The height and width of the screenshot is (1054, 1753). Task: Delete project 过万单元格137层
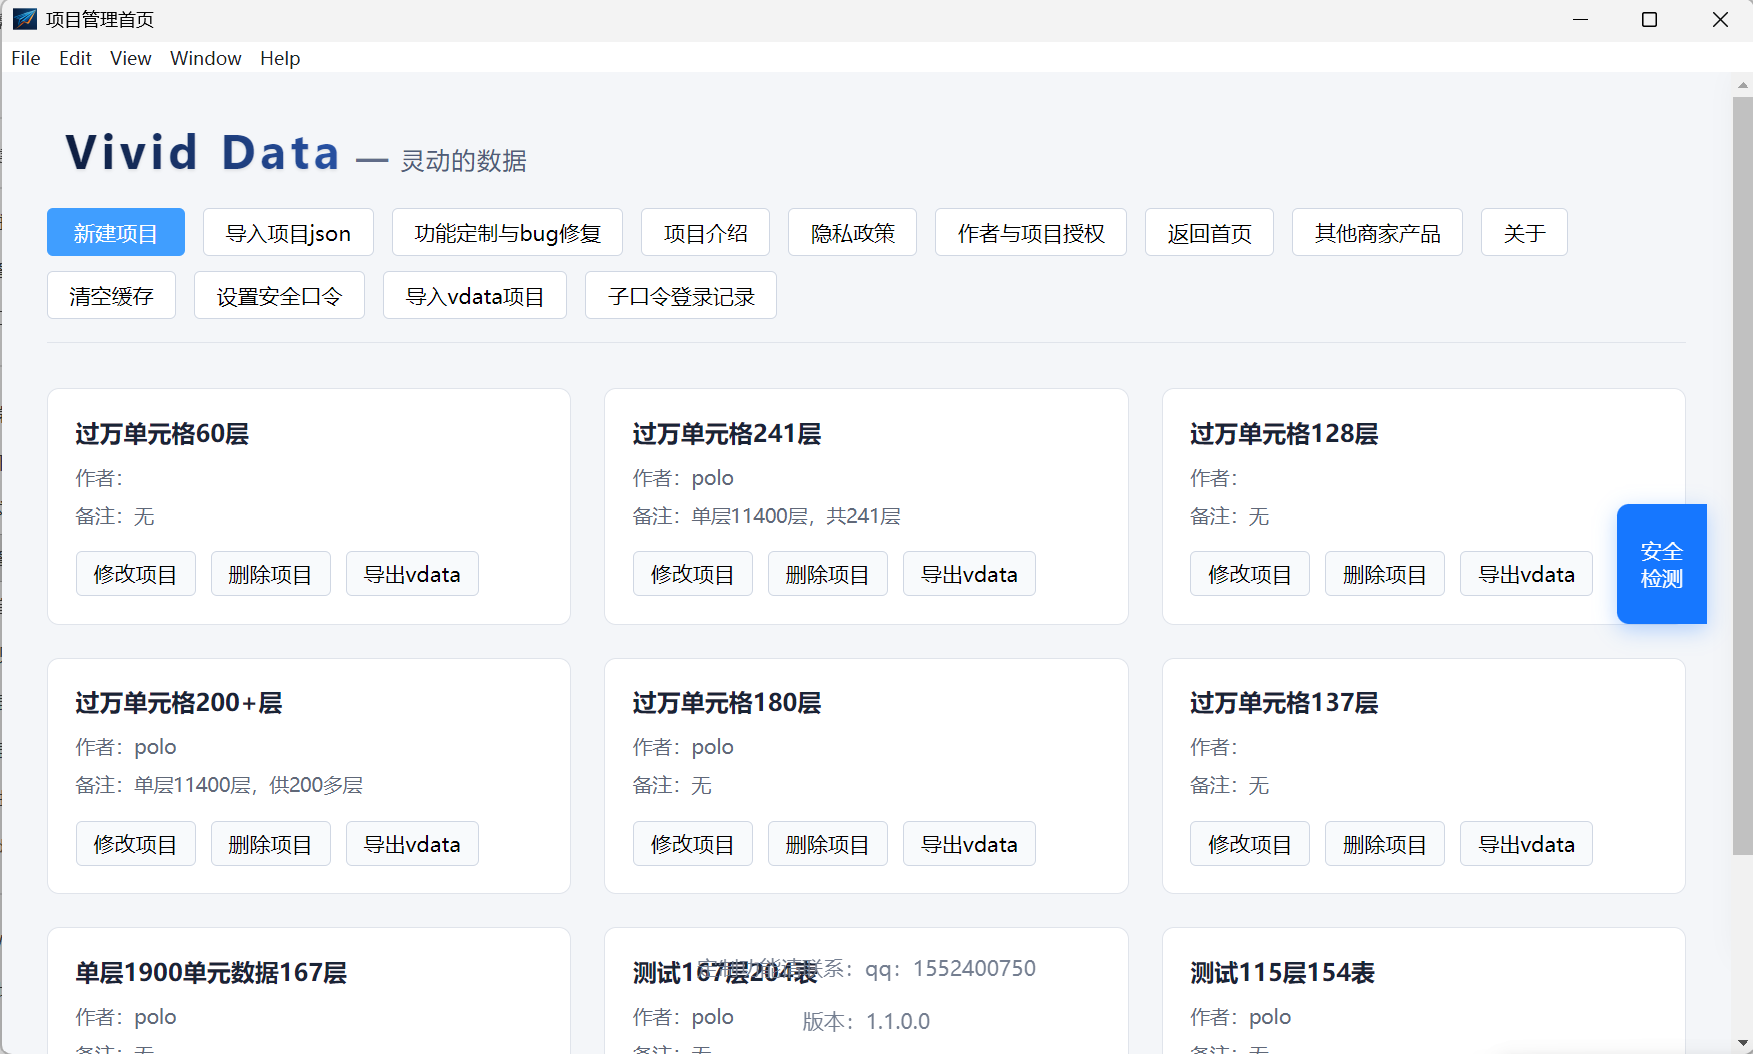tap(1385, 844)
